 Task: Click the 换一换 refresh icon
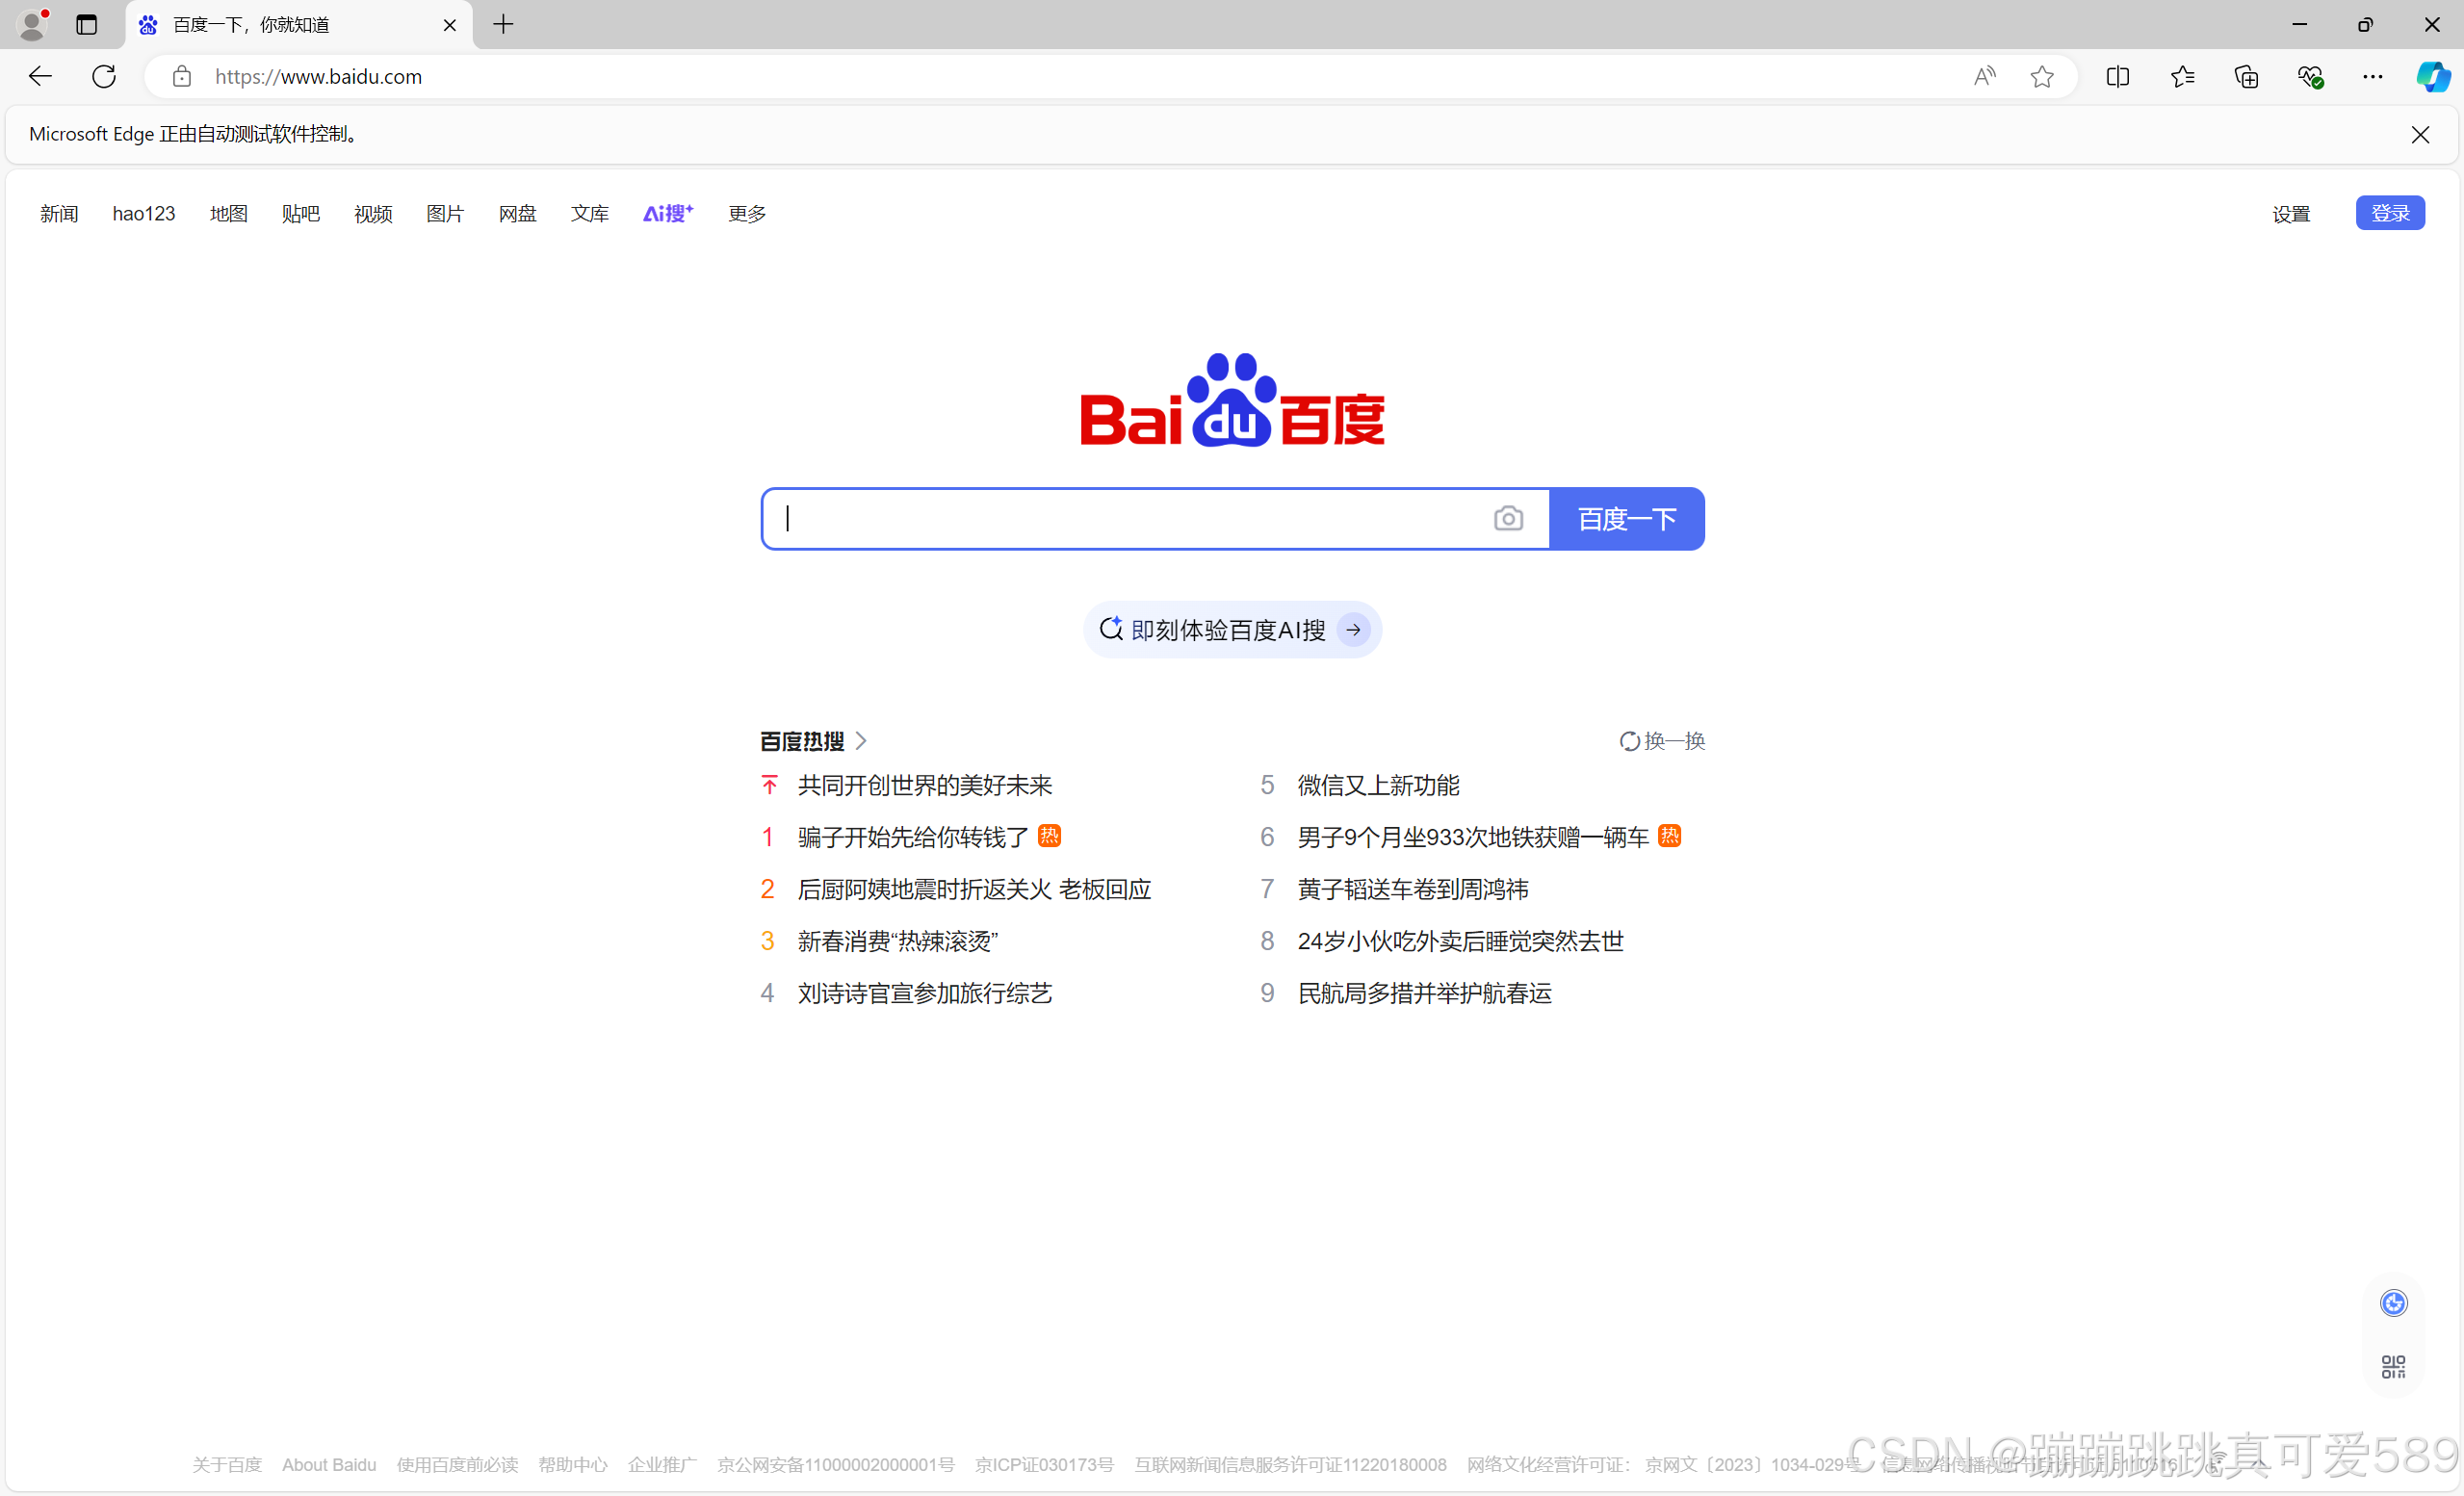point(1629,741)
